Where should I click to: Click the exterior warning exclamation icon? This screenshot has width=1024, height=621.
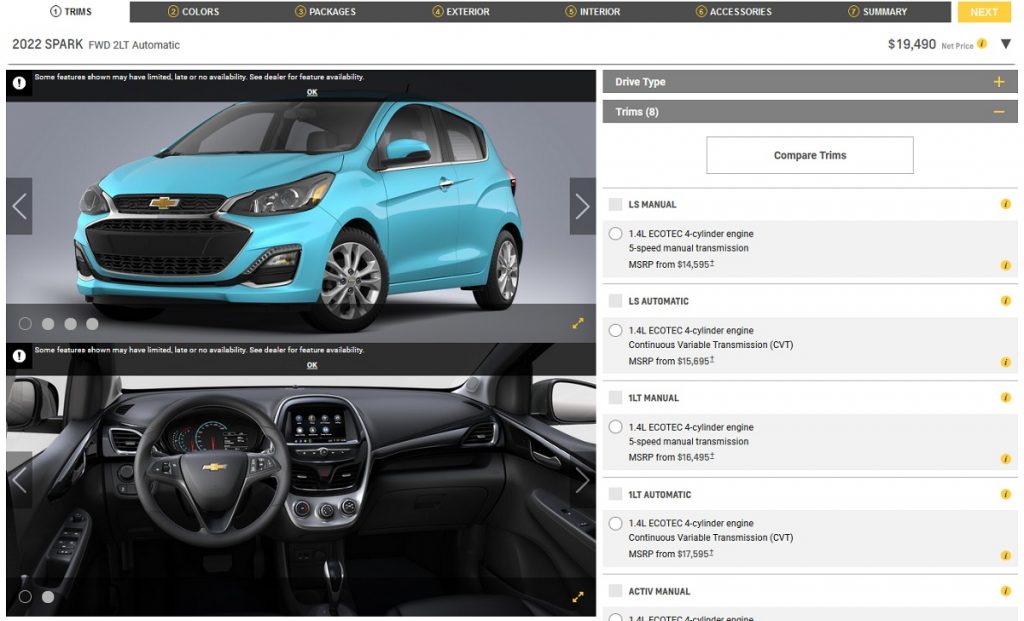click(x=19, y=83)
